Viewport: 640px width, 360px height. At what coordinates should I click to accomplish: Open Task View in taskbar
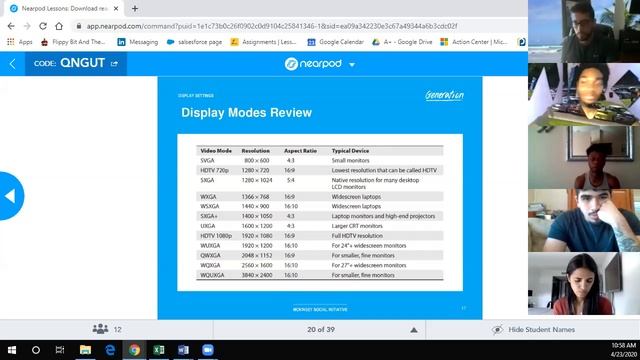pyautogui.click(x=60, y=350)
